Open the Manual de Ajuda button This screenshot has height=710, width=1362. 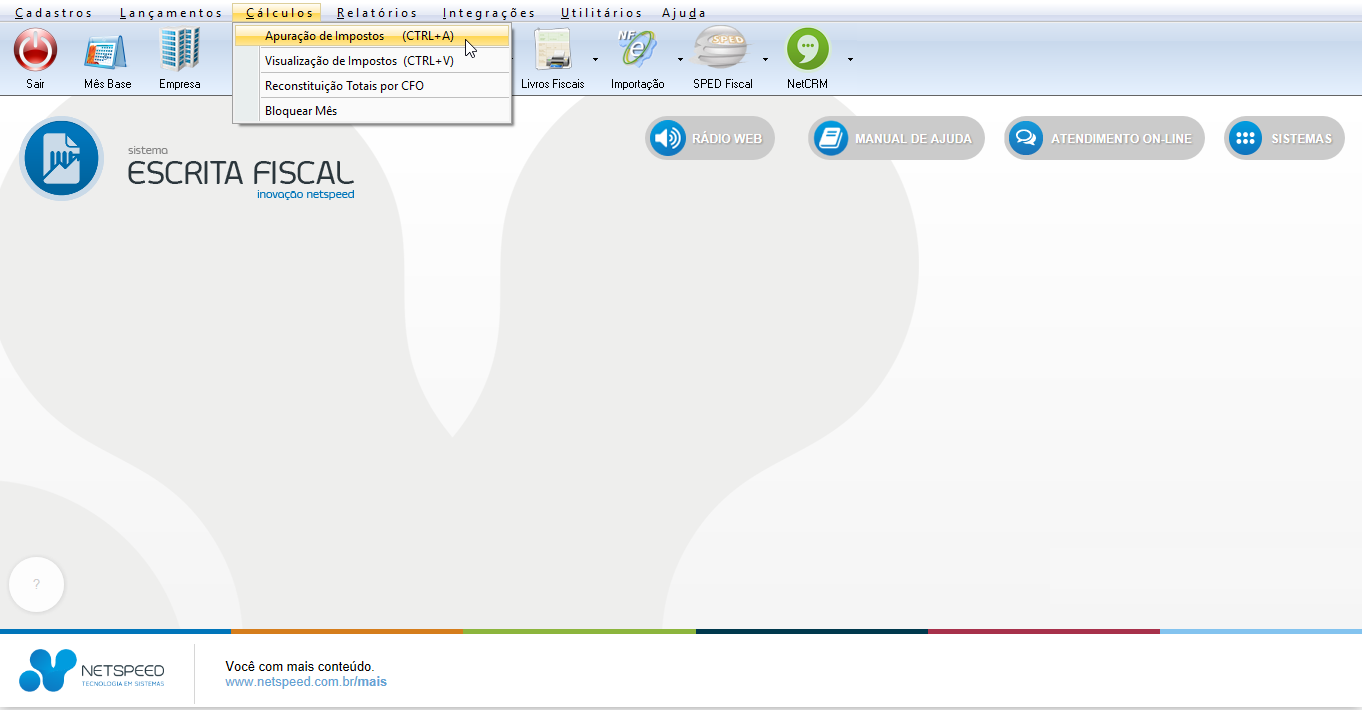[x=896, y=138]
